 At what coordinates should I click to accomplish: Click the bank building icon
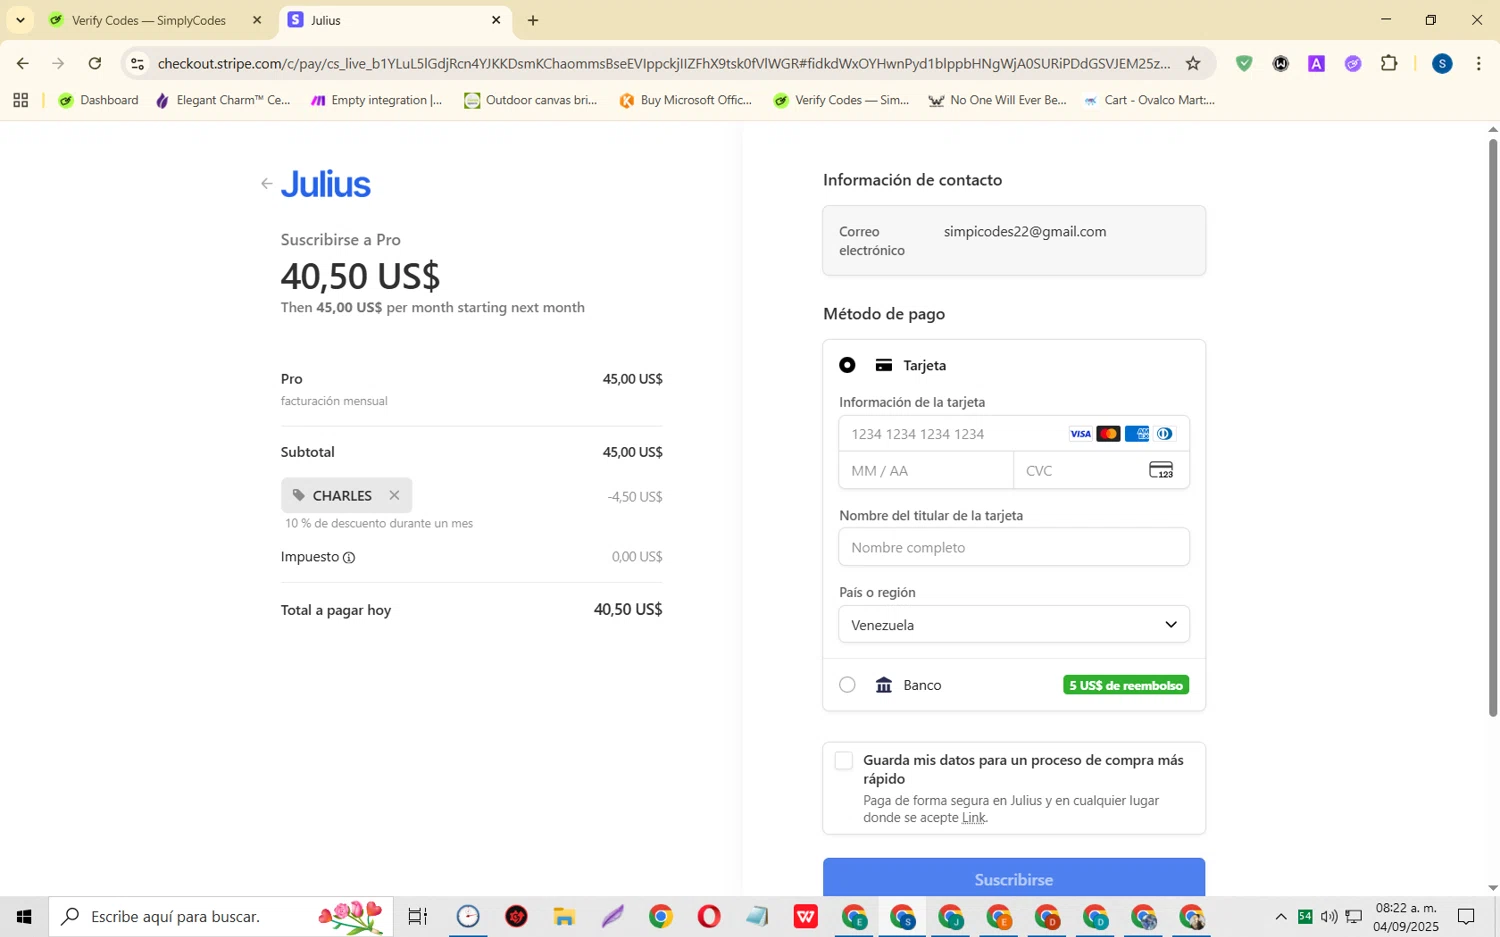884,685
